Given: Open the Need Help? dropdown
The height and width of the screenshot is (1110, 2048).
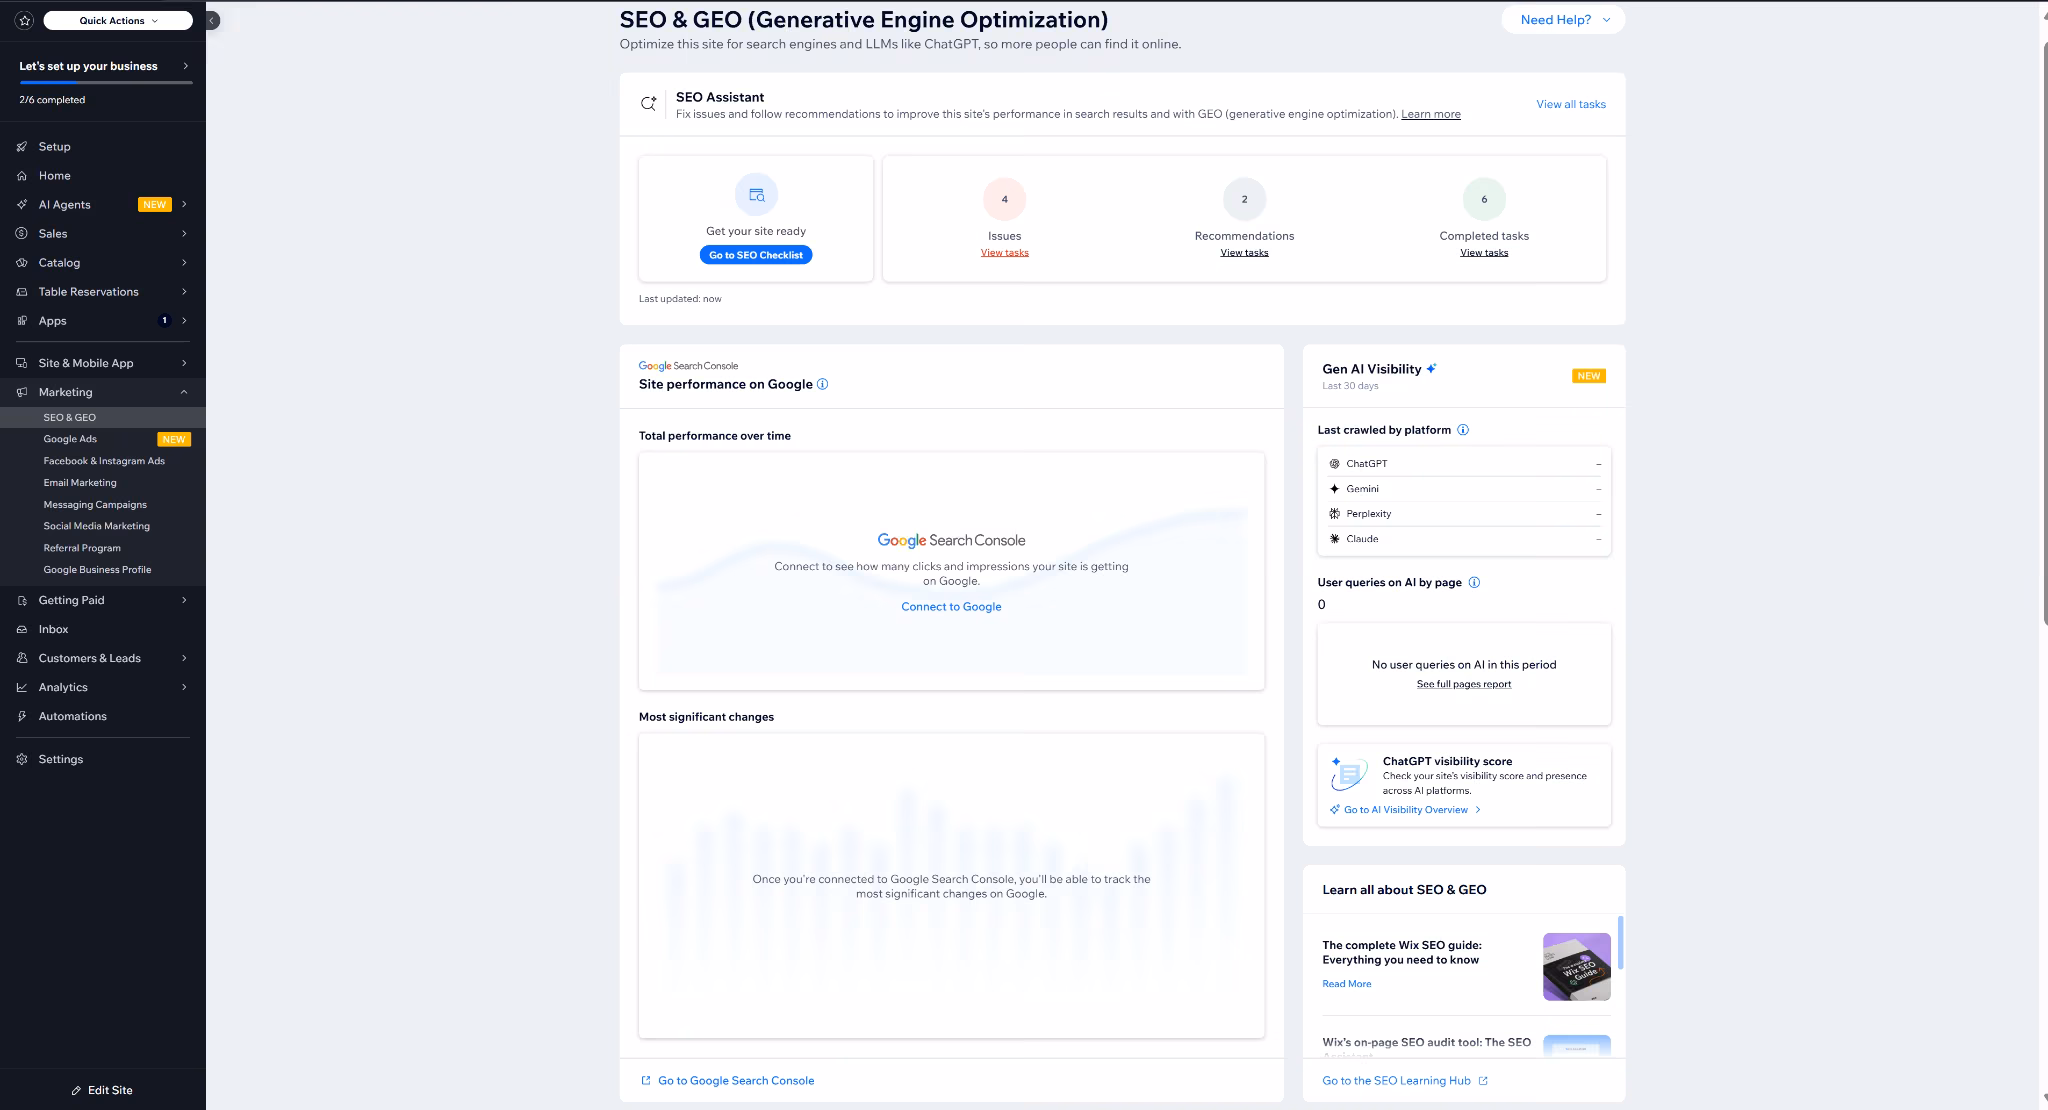Looking at the screenshot, I should (x=1563, y=20).
